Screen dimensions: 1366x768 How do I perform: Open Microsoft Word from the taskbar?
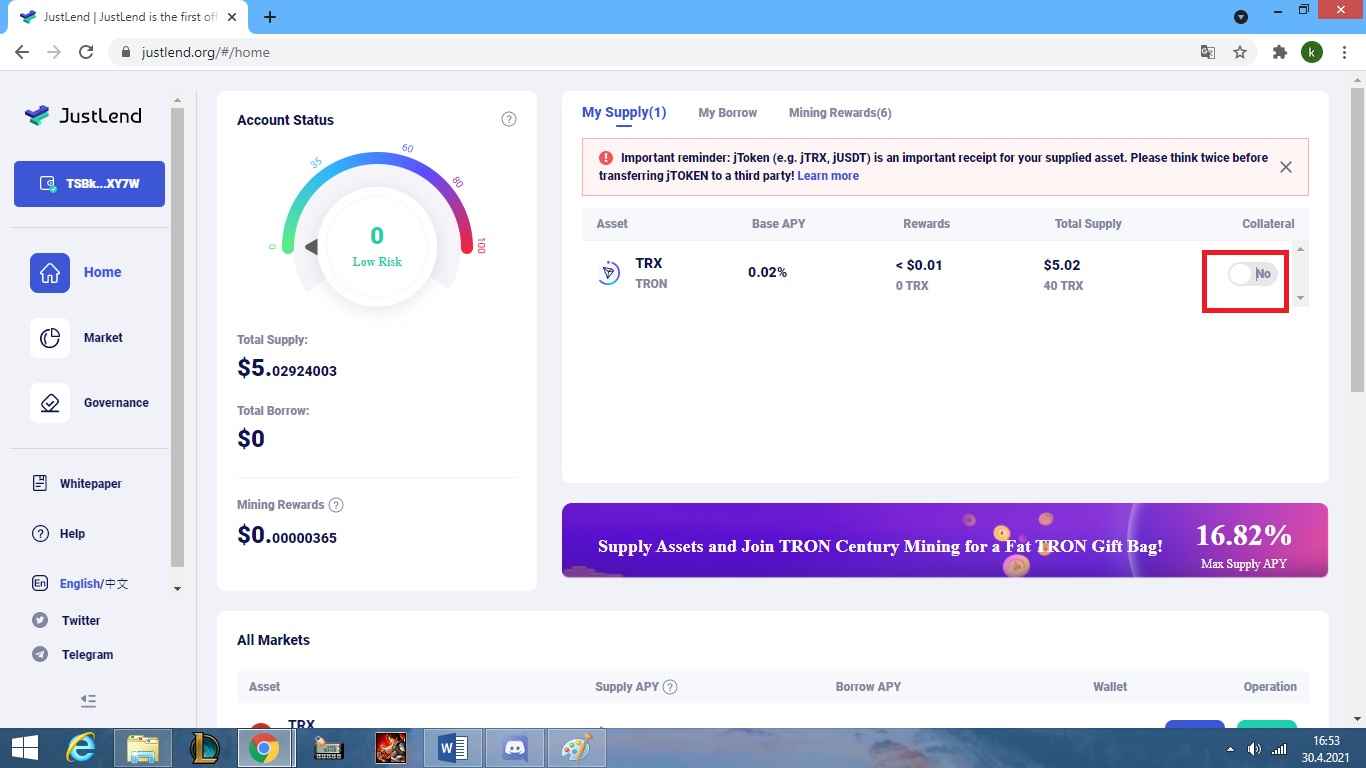[x=453, y=748]
